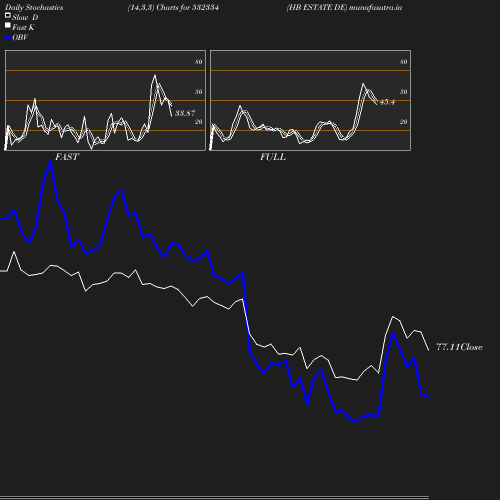The height and width of the screenshot is (500, 500).
Task: Click the '77.11Close' price label
Action: click(x=459, y=347)
